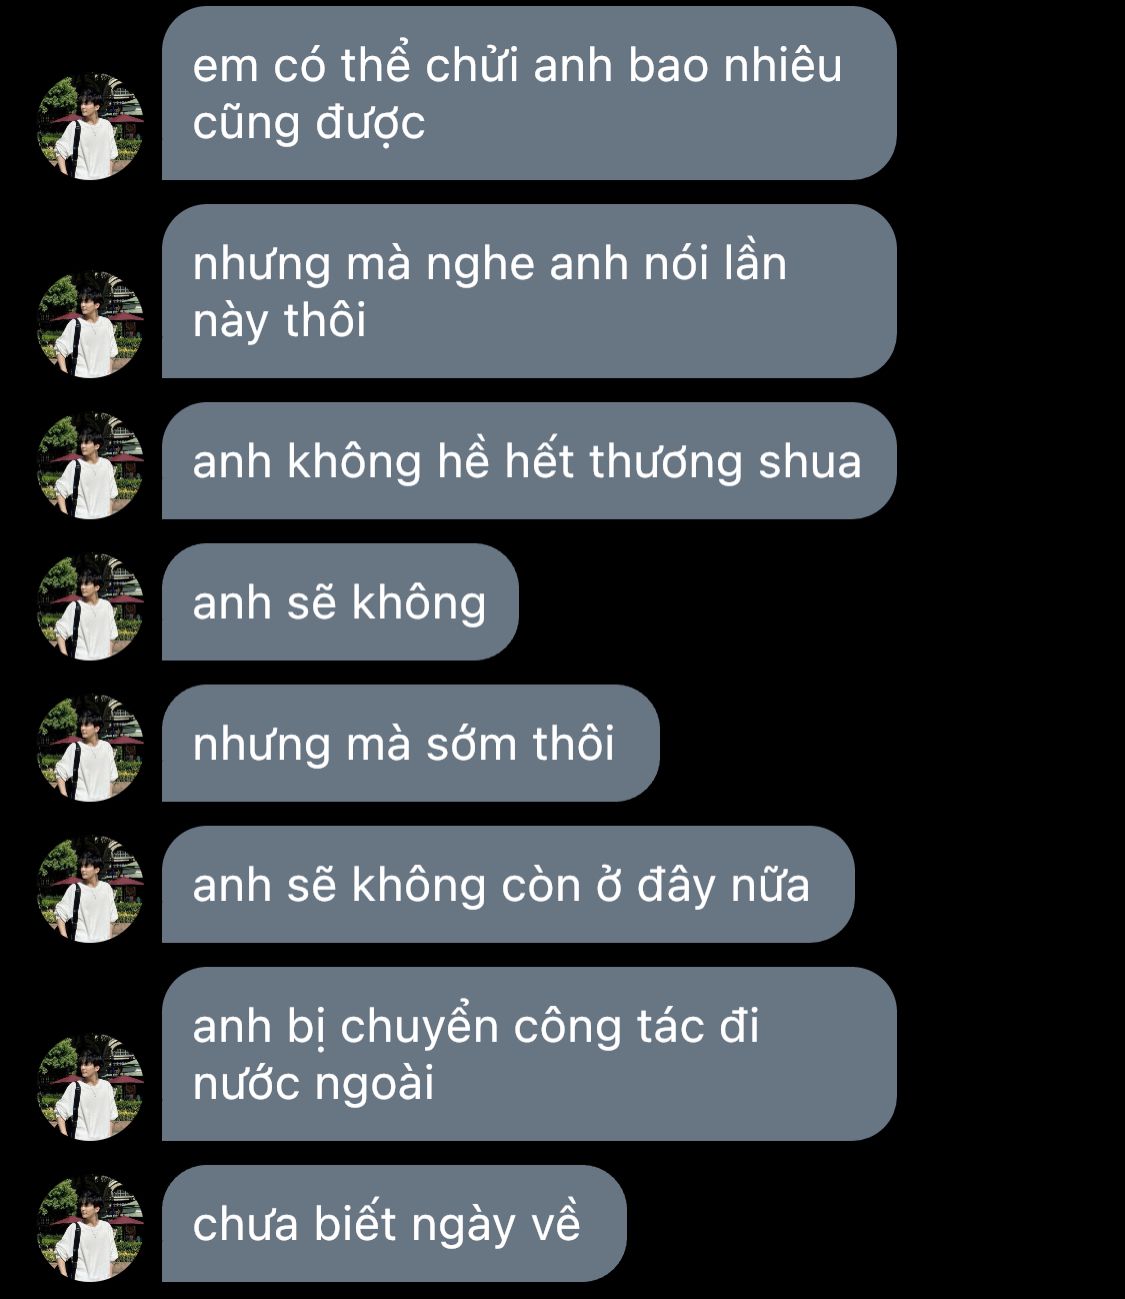Click the "chưa biết ngày về" message
The height and width of the screenshot is (1299, 1125).
[x=394, y=1223]
